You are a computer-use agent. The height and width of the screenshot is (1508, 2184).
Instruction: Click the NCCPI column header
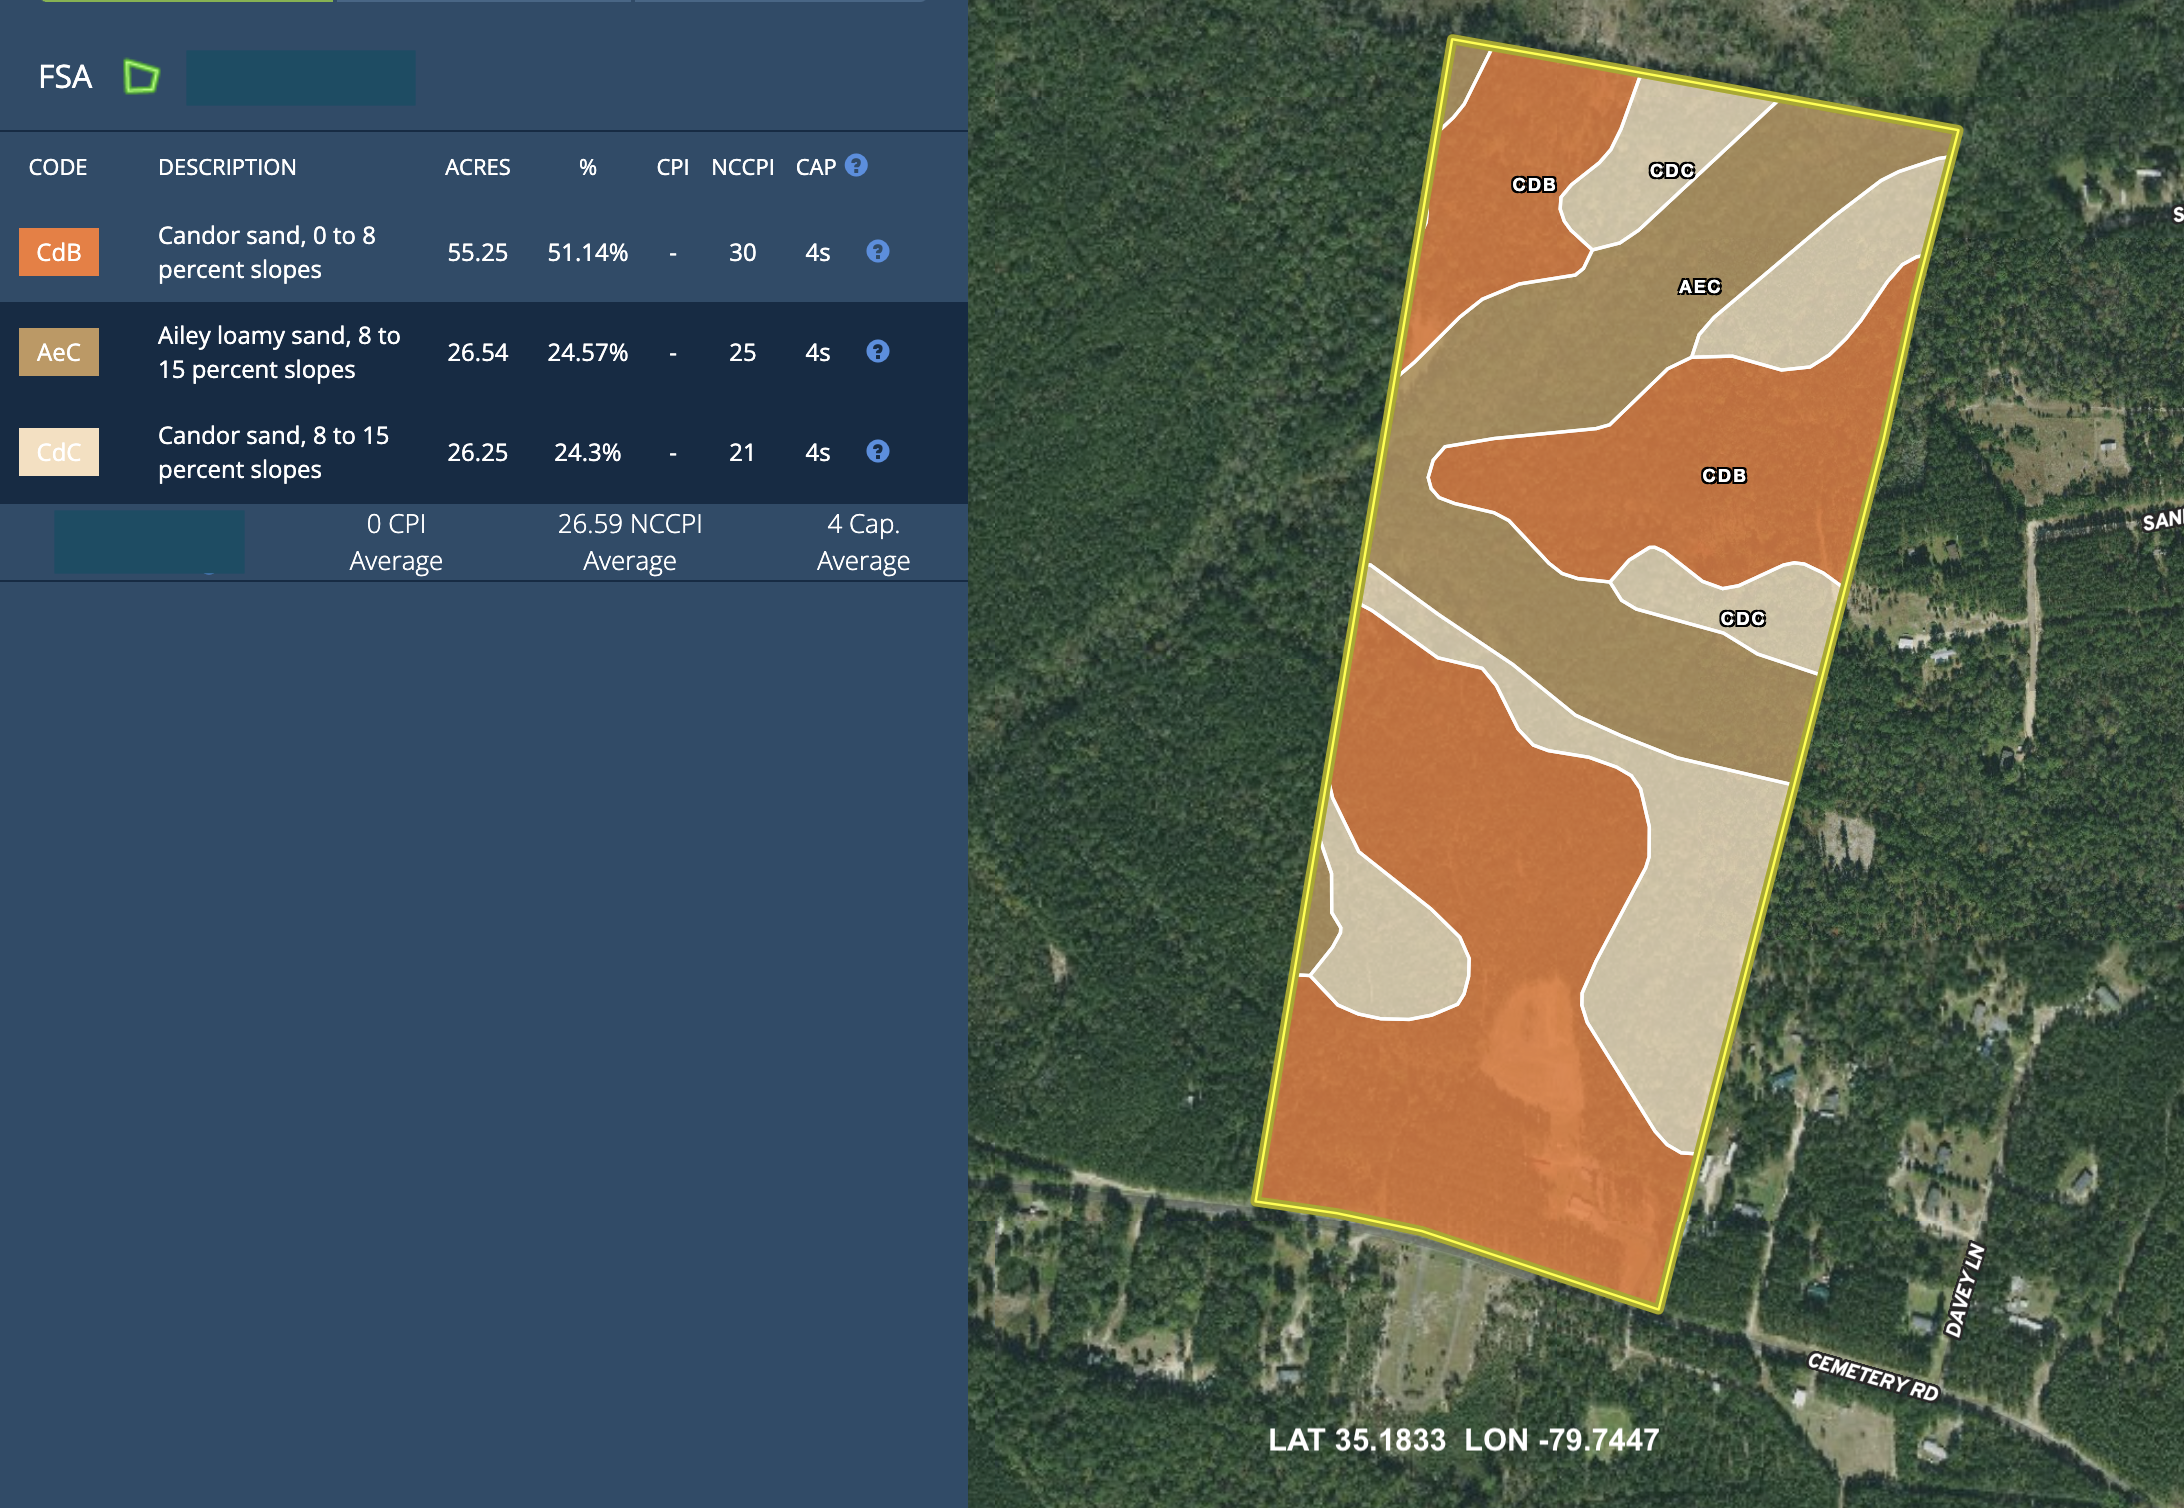[x=742, y=167]
